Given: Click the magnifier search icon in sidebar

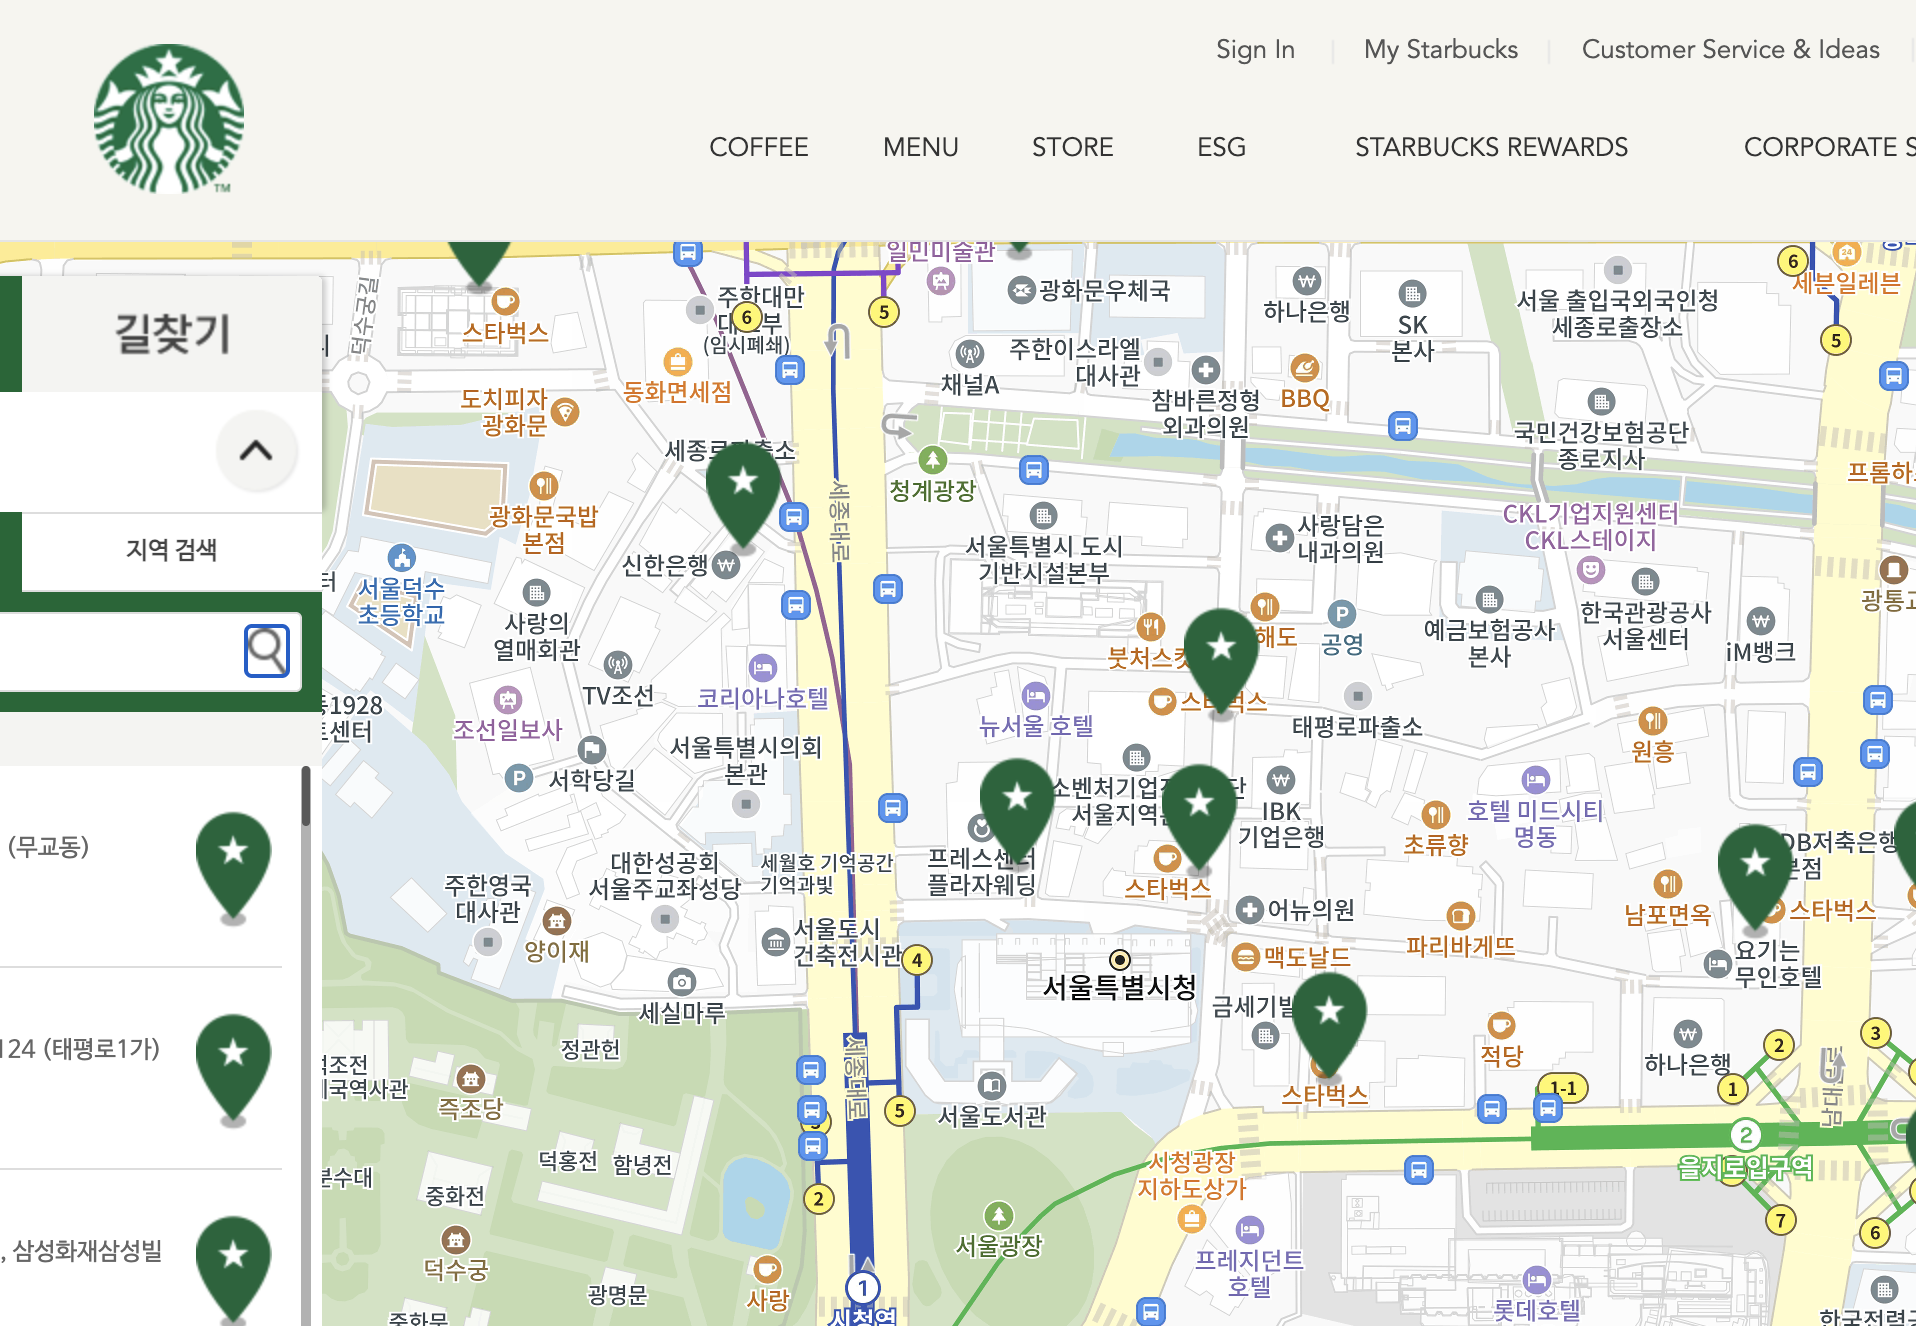Looking at the screenshot, I should [267, 651].
